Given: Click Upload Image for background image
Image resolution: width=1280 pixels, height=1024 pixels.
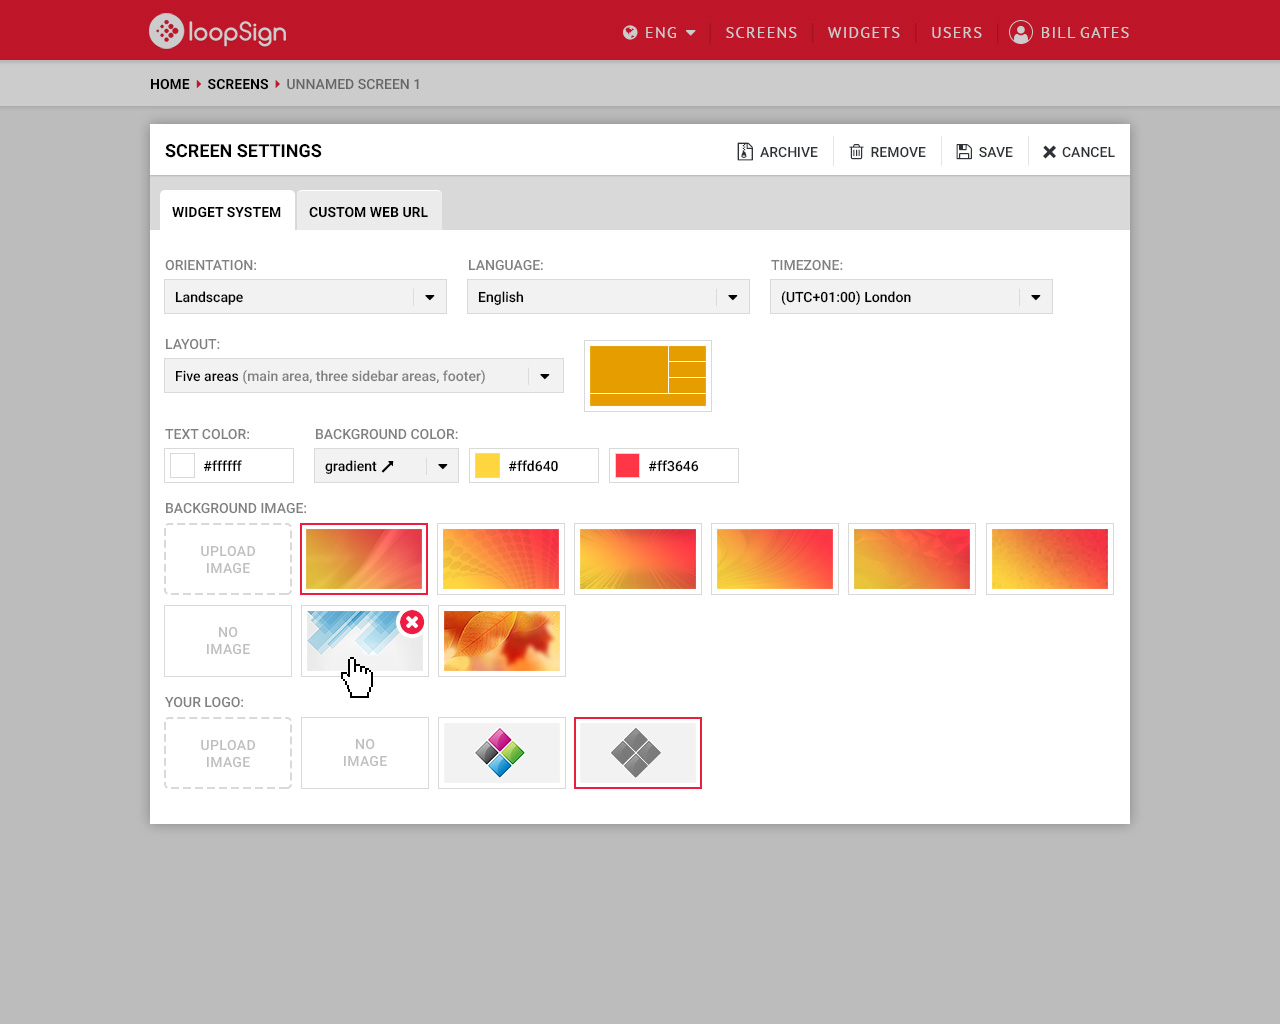Looking at the screenshot, I should pyautogui.click(x=228, y=559).
